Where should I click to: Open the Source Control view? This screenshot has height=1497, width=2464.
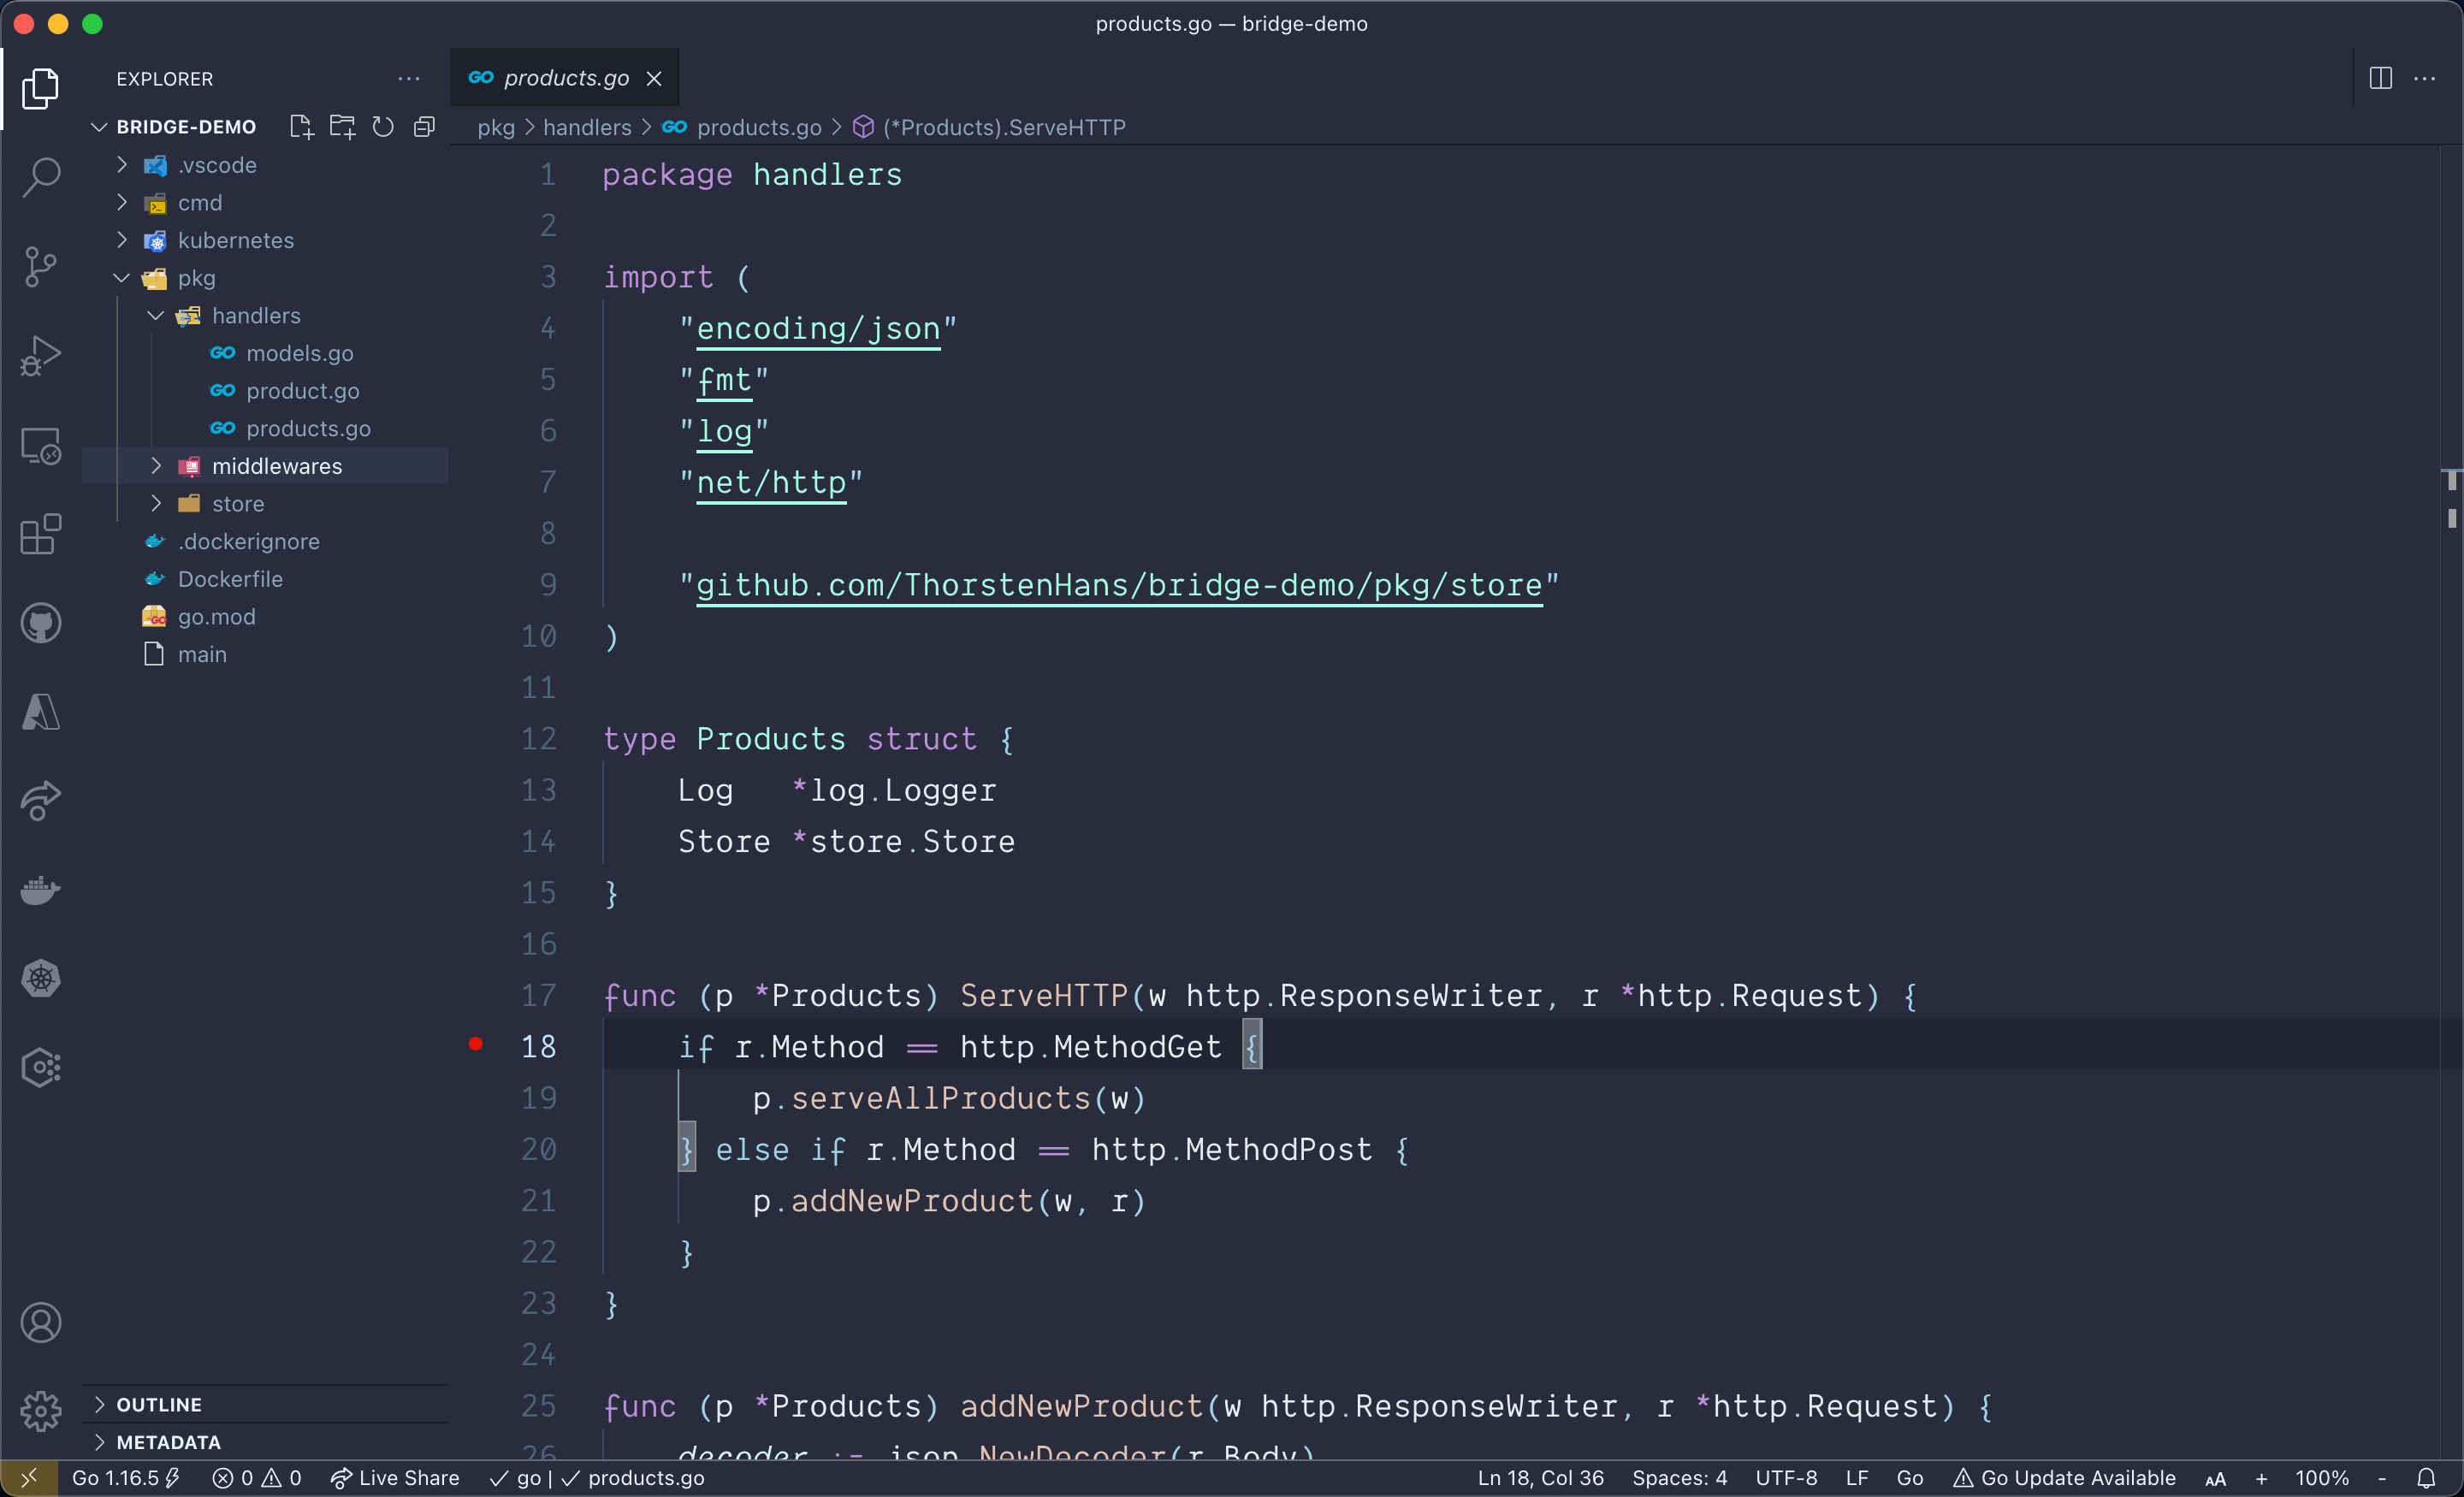tap(40, 266)
